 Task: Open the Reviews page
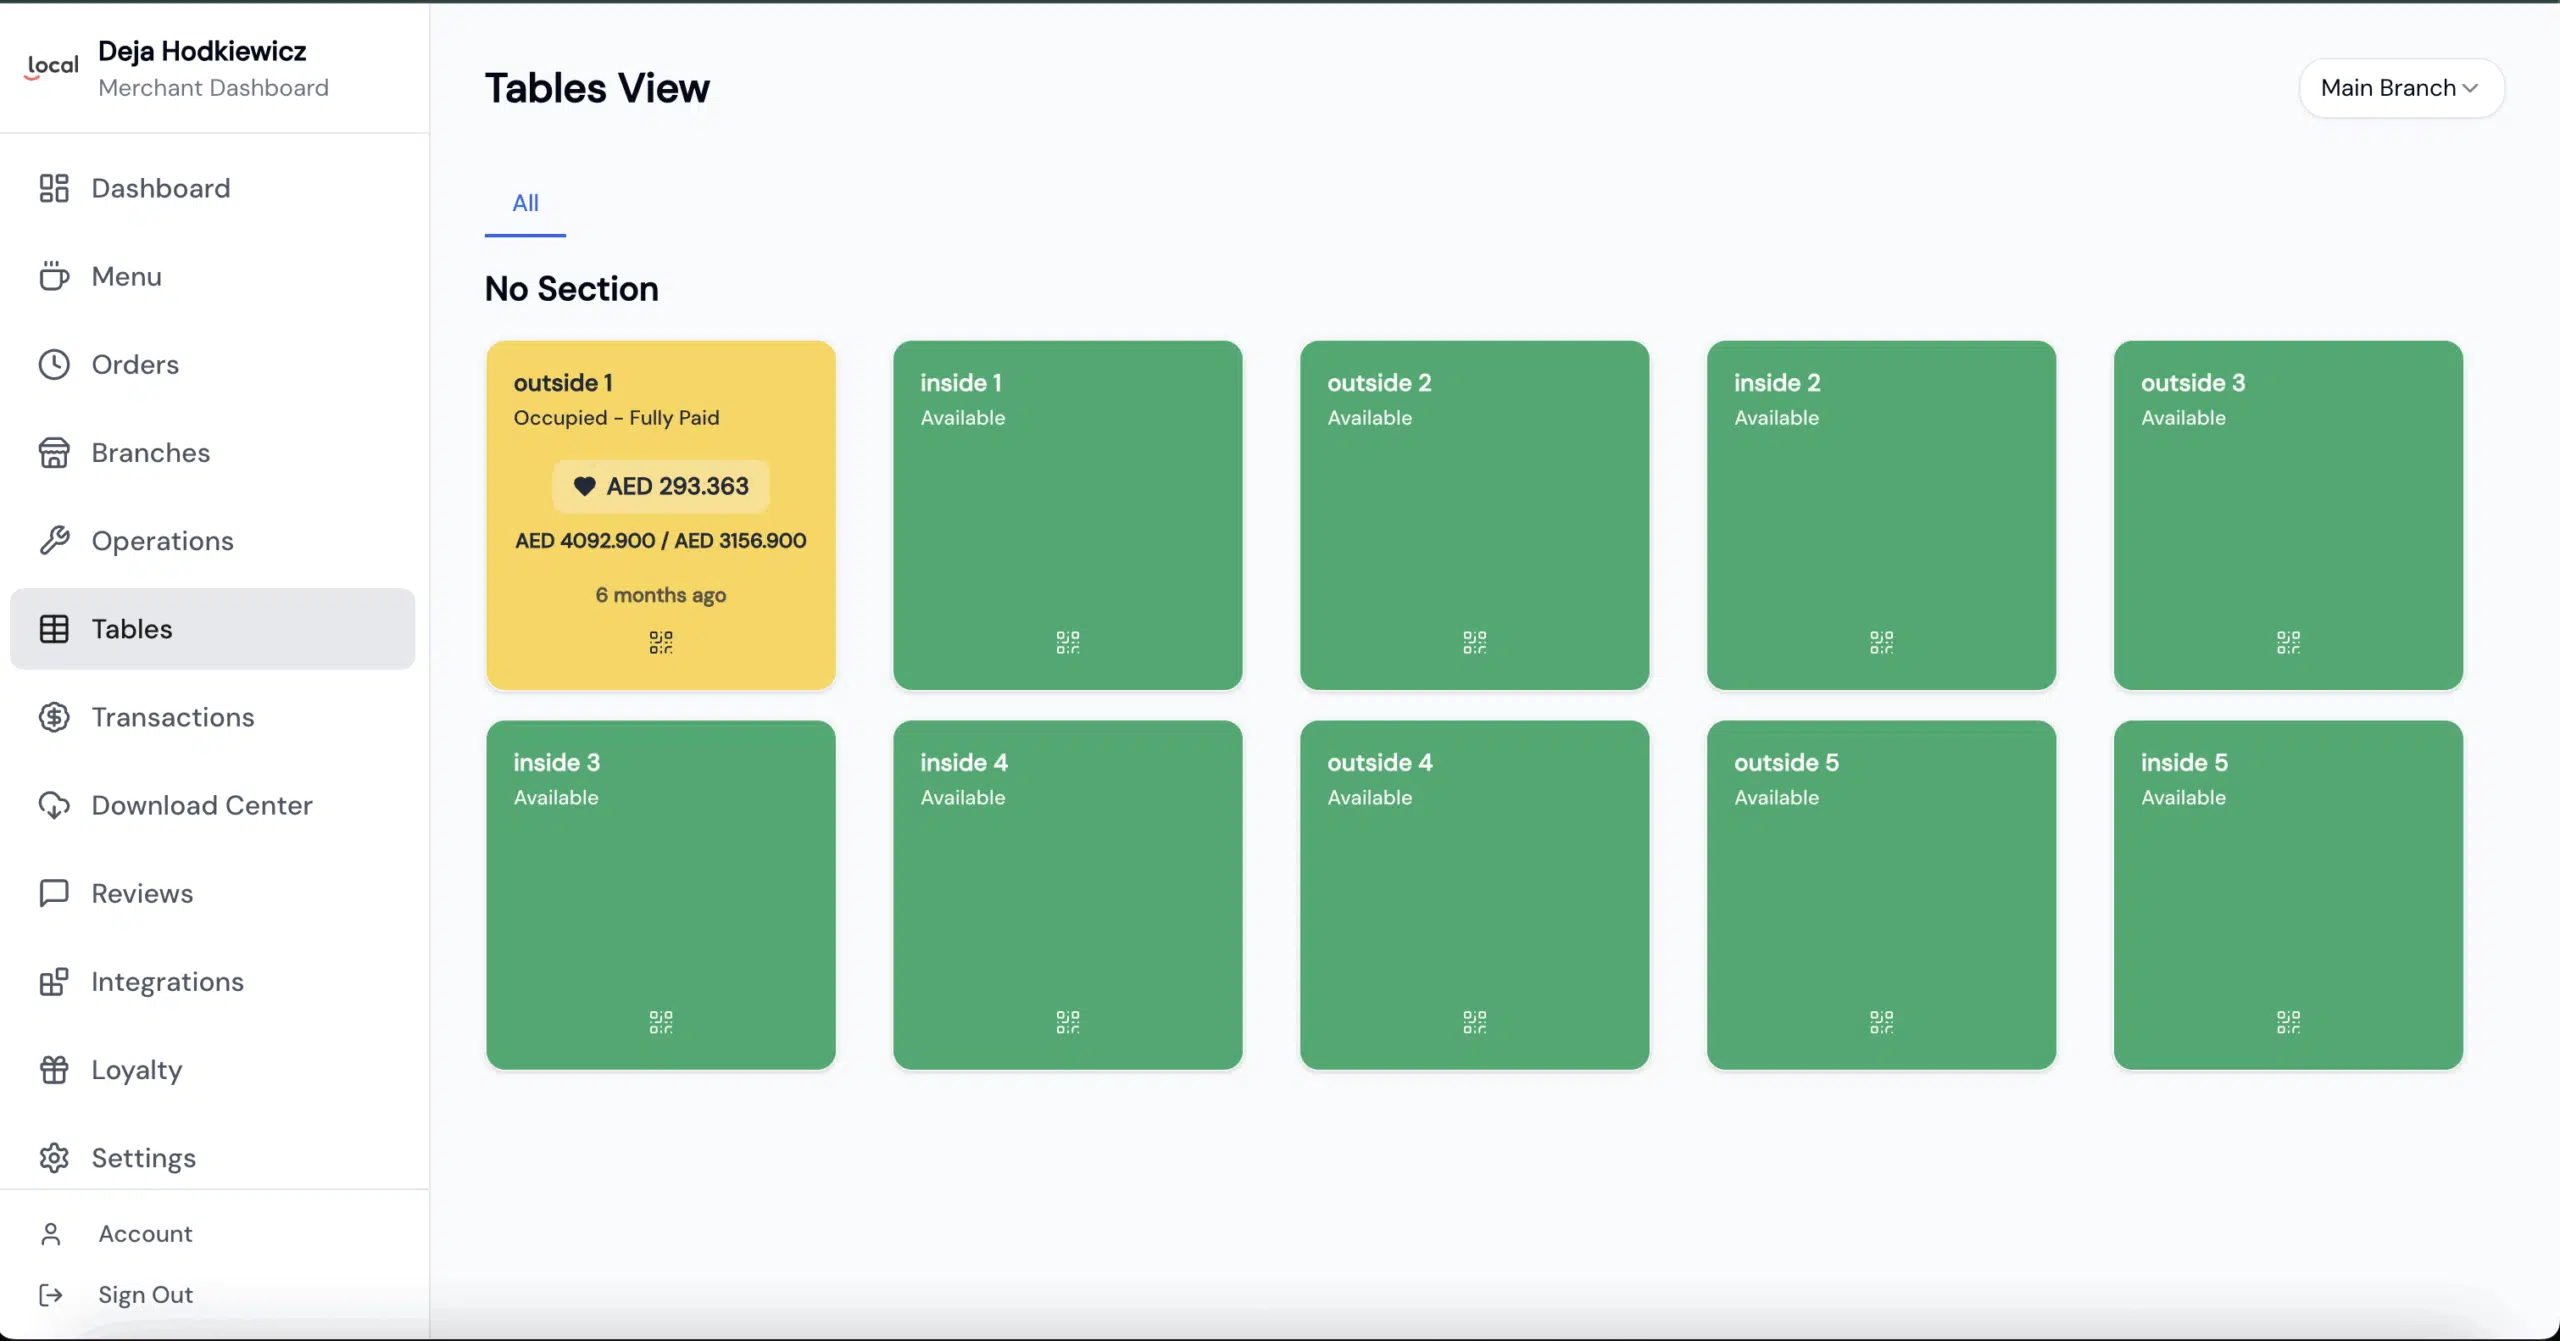click(x=142, y=893)
